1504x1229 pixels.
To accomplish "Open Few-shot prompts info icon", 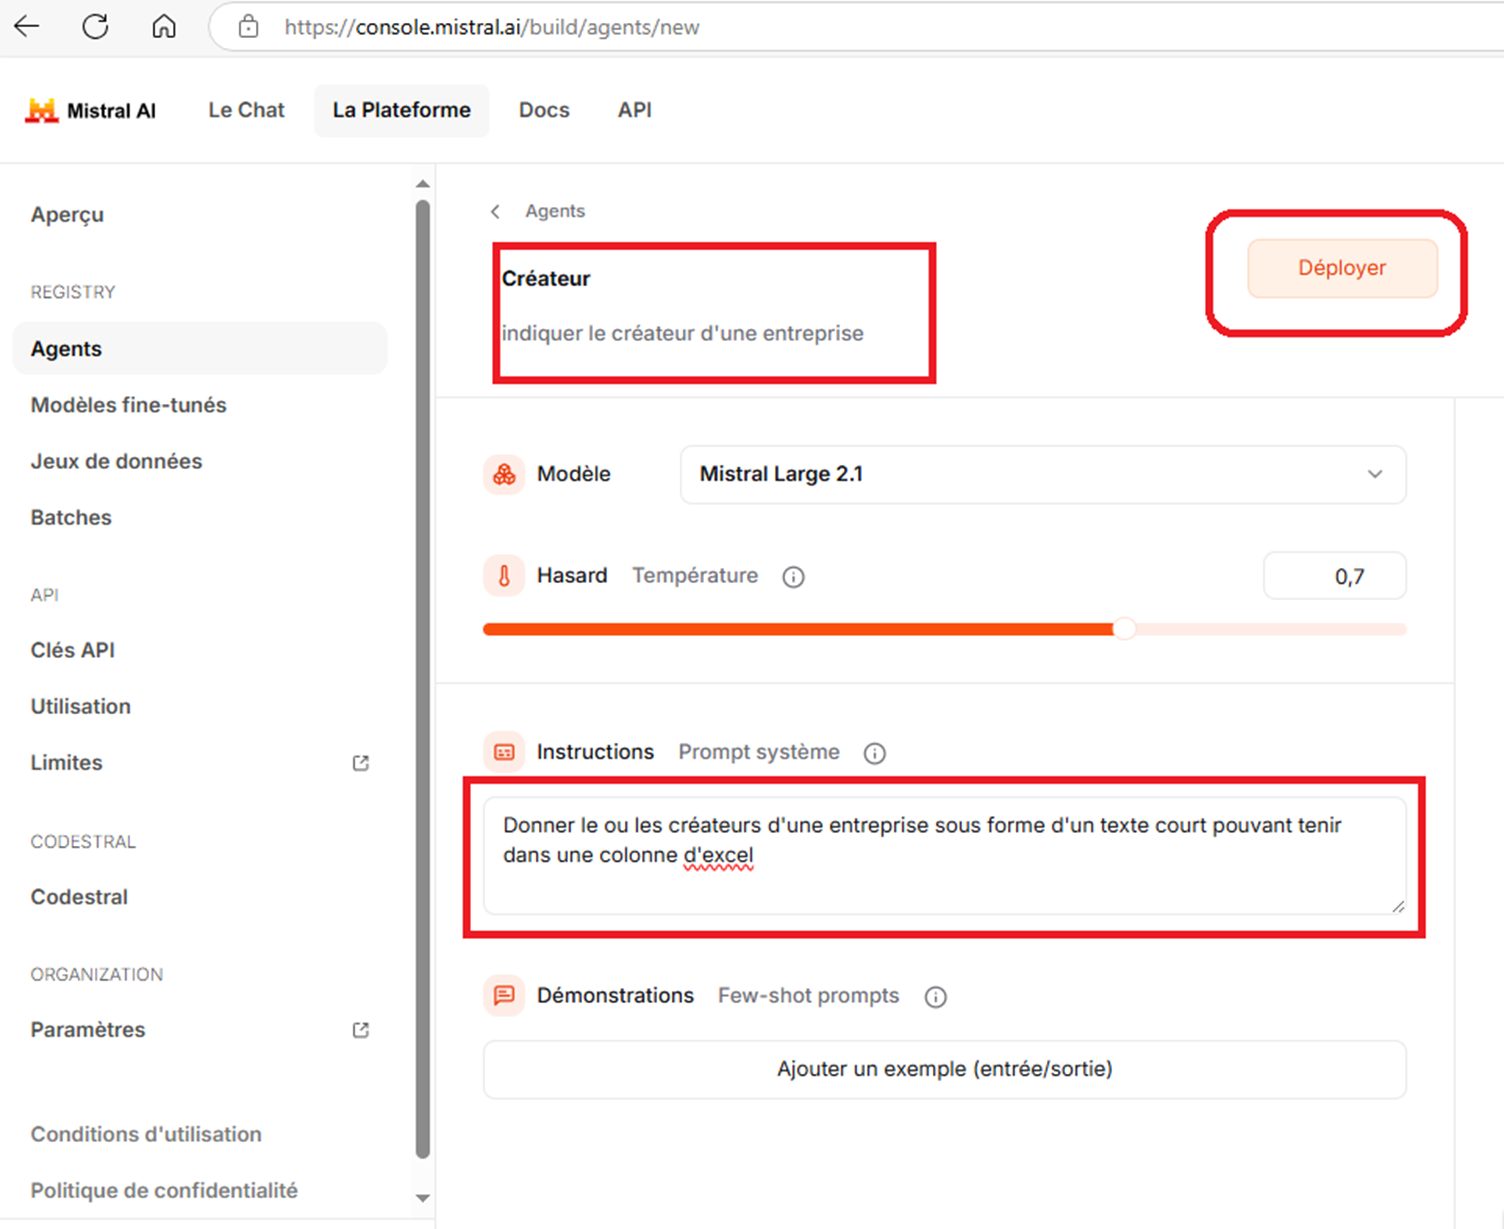I will pos(935,997).
